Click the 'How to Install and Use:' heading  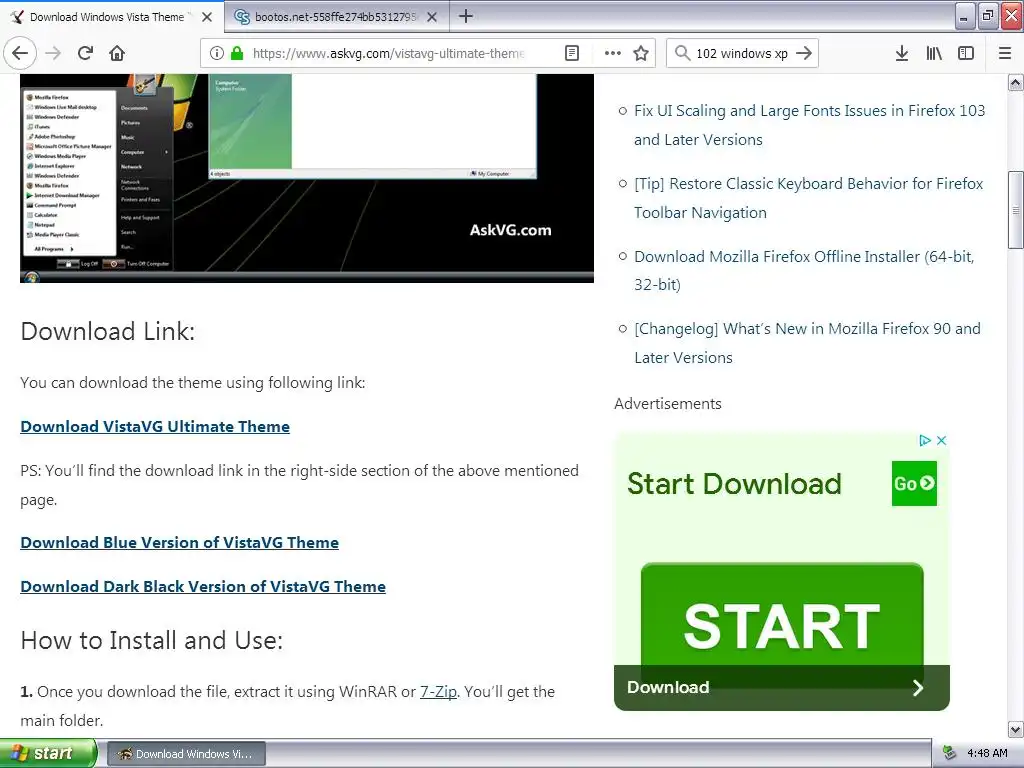point(152,640)
